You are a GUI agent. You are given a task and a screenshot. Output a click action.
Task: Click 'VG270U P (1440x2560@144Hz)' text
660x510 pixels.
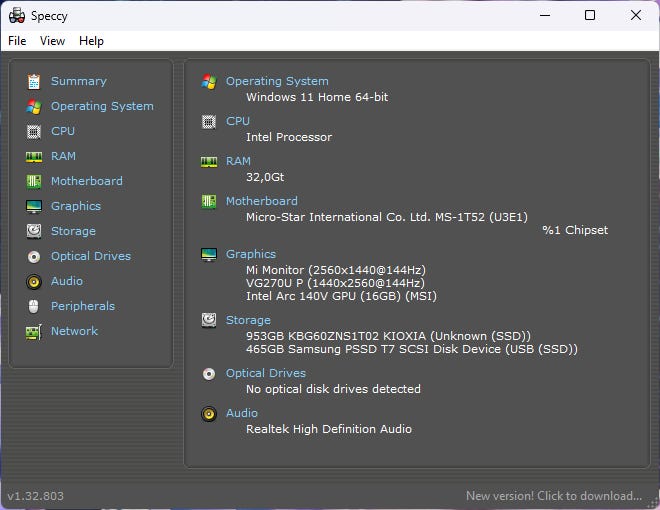click(335, 283)
